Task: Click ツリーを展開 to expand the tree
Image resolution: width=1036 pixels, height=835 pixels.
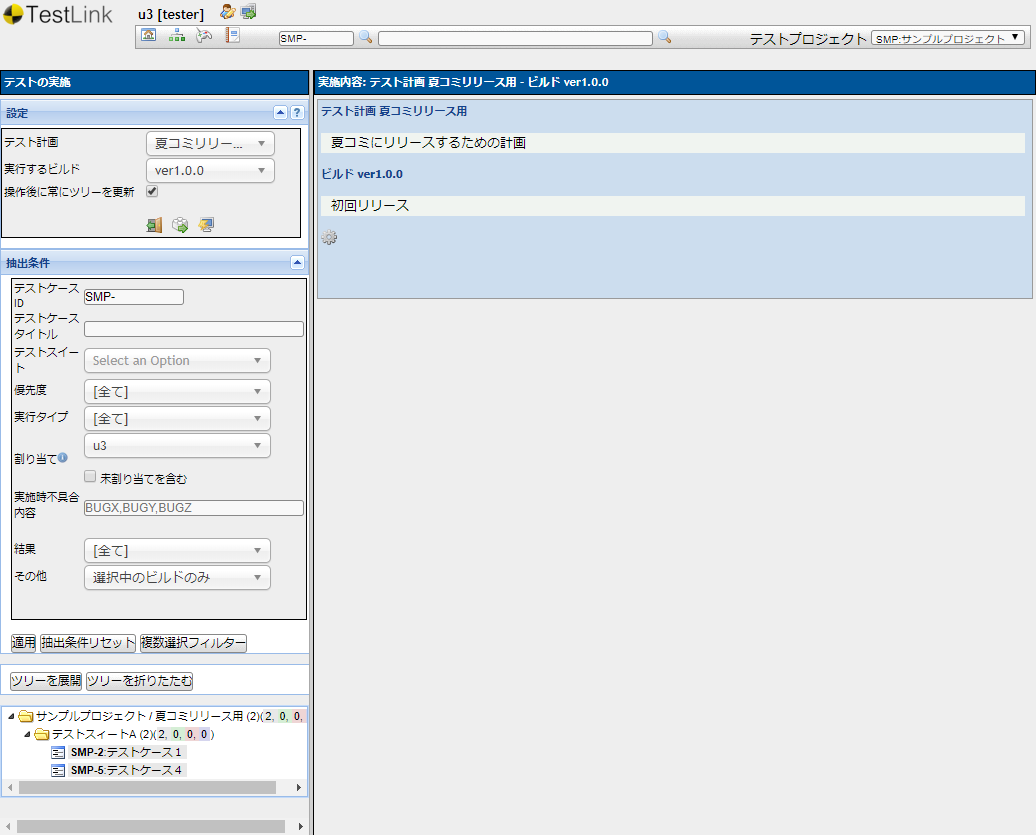Action: 43,680
